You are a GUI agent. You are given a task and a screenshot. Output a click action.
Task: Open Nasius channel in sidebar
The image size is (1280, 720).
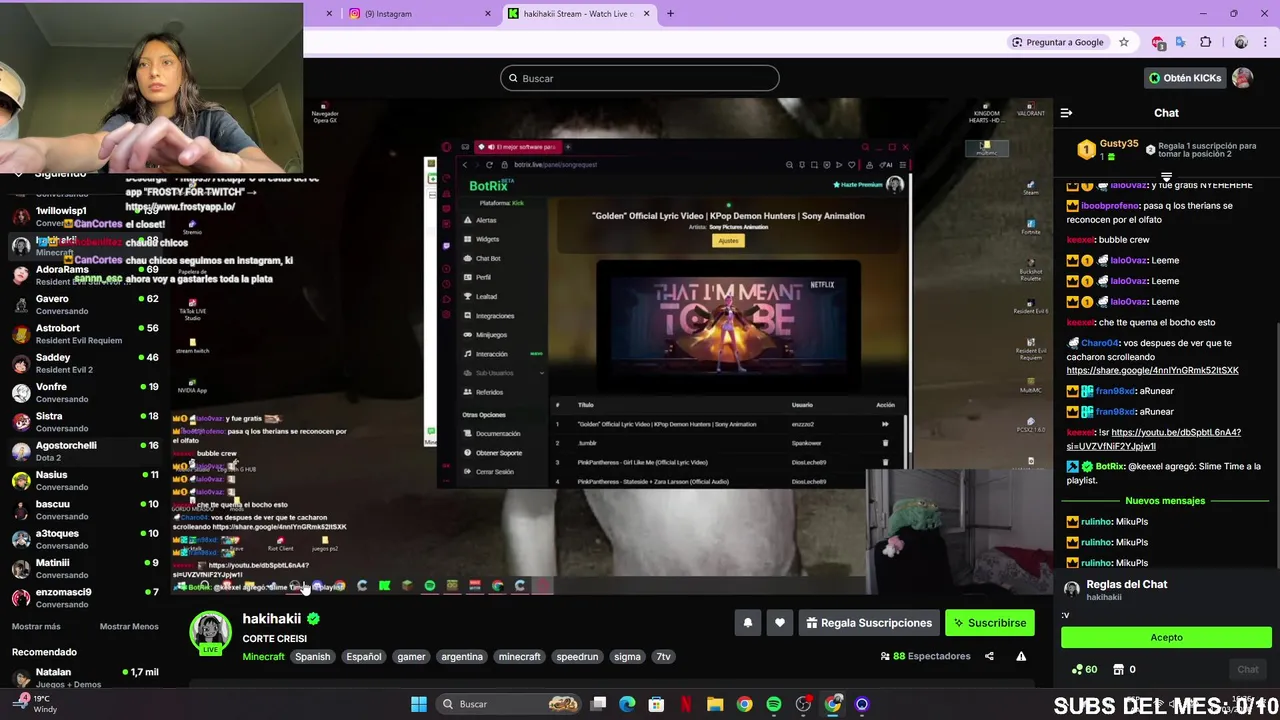pos(84,480)
